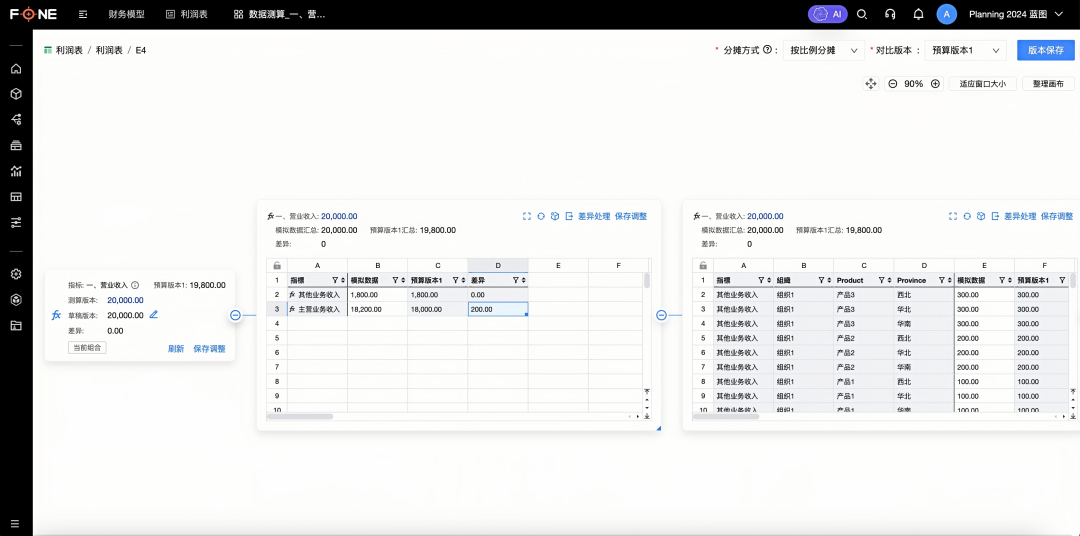
Task: Click the E4 breadcrumb item
Action: point(141,50)
